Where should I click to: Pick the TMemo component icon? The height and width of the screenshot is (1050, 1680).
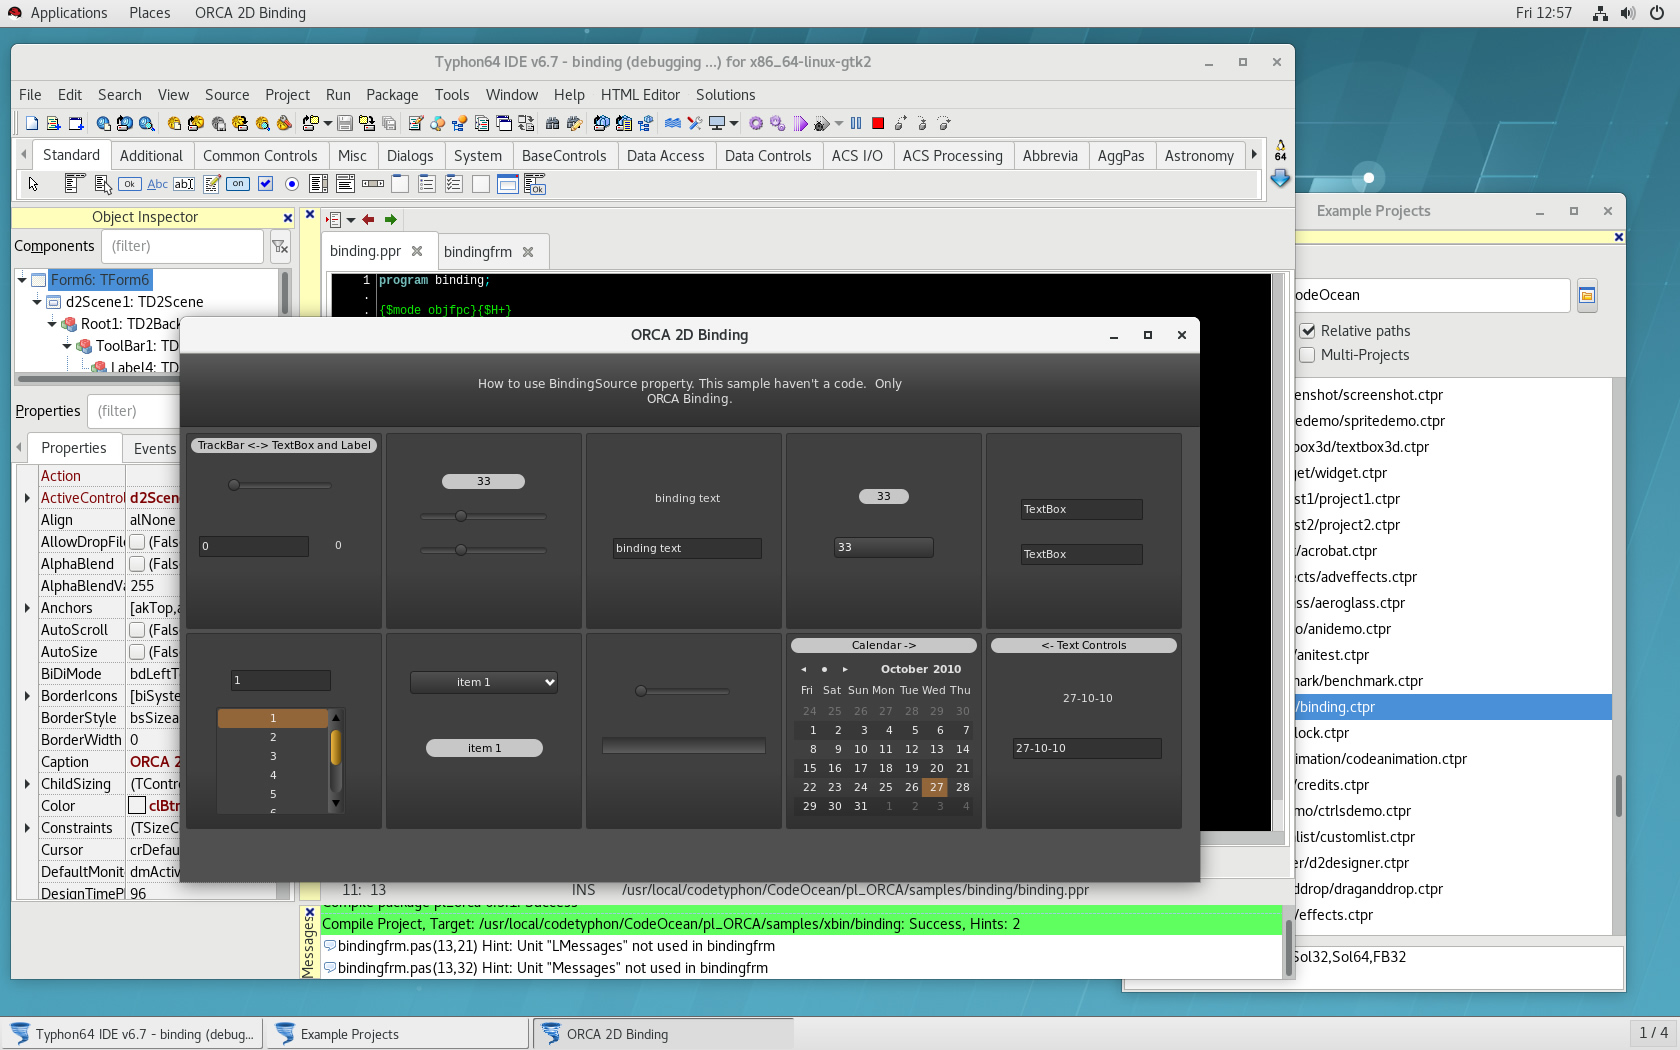(x=212, y=184)
